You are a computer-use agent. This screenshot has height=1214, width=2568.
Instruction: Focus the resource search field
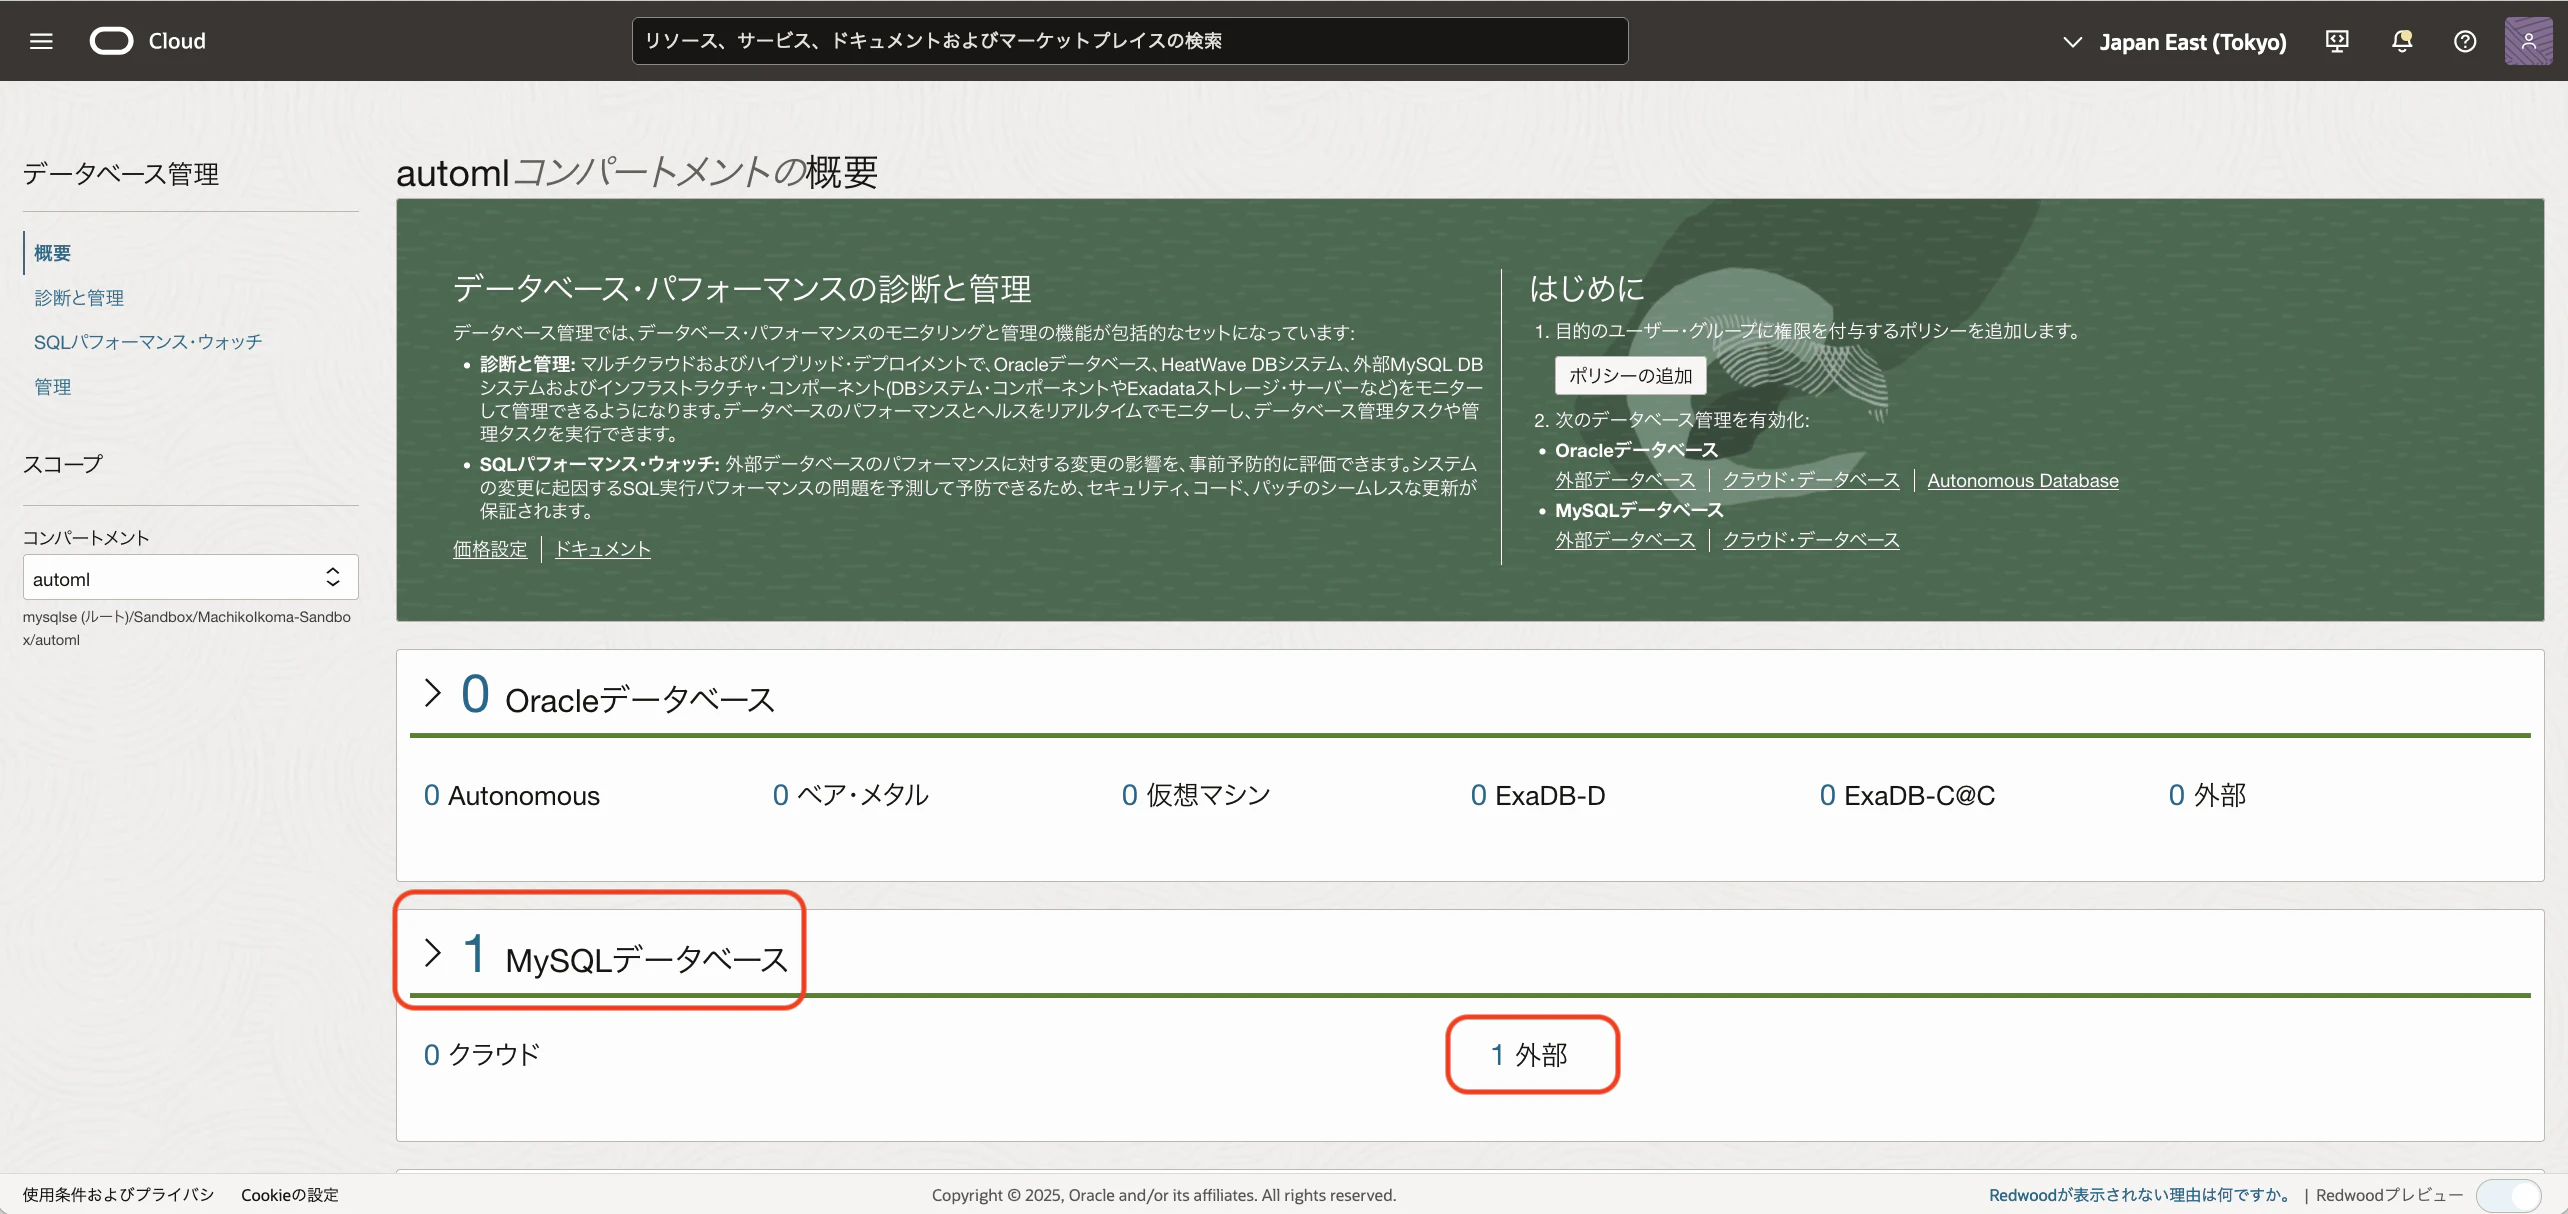1130,41
